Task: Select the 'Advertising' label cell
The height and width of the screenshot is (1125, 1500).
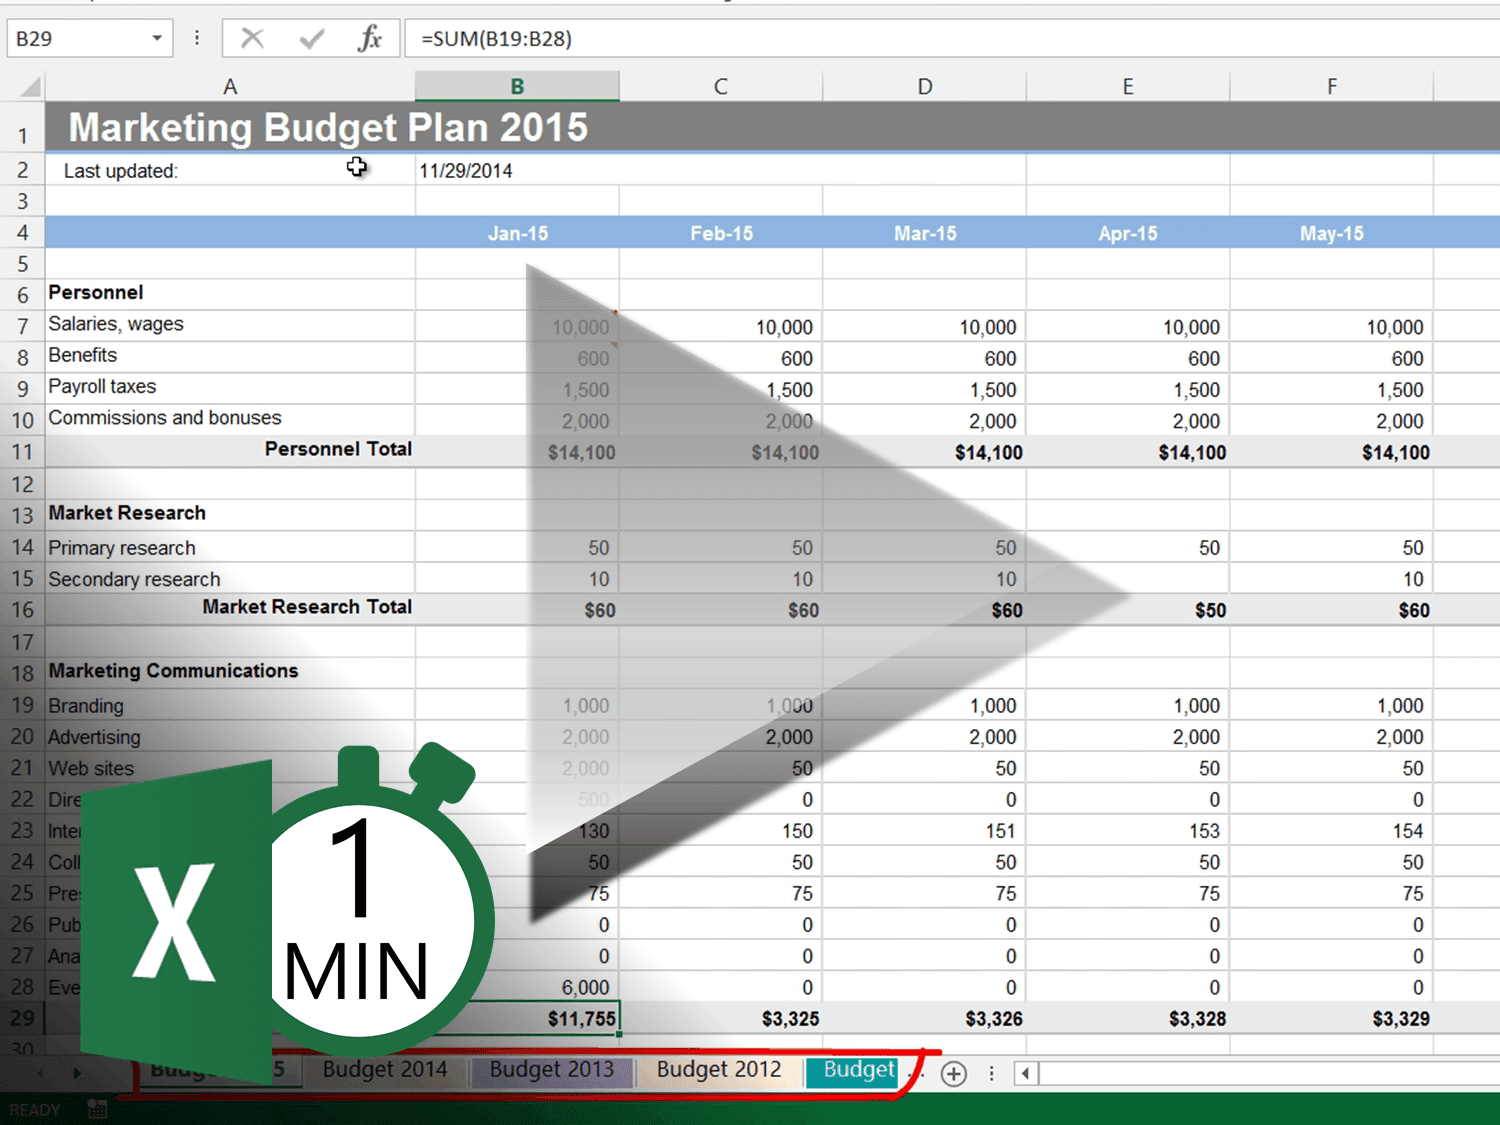Action: click(230, 736)
